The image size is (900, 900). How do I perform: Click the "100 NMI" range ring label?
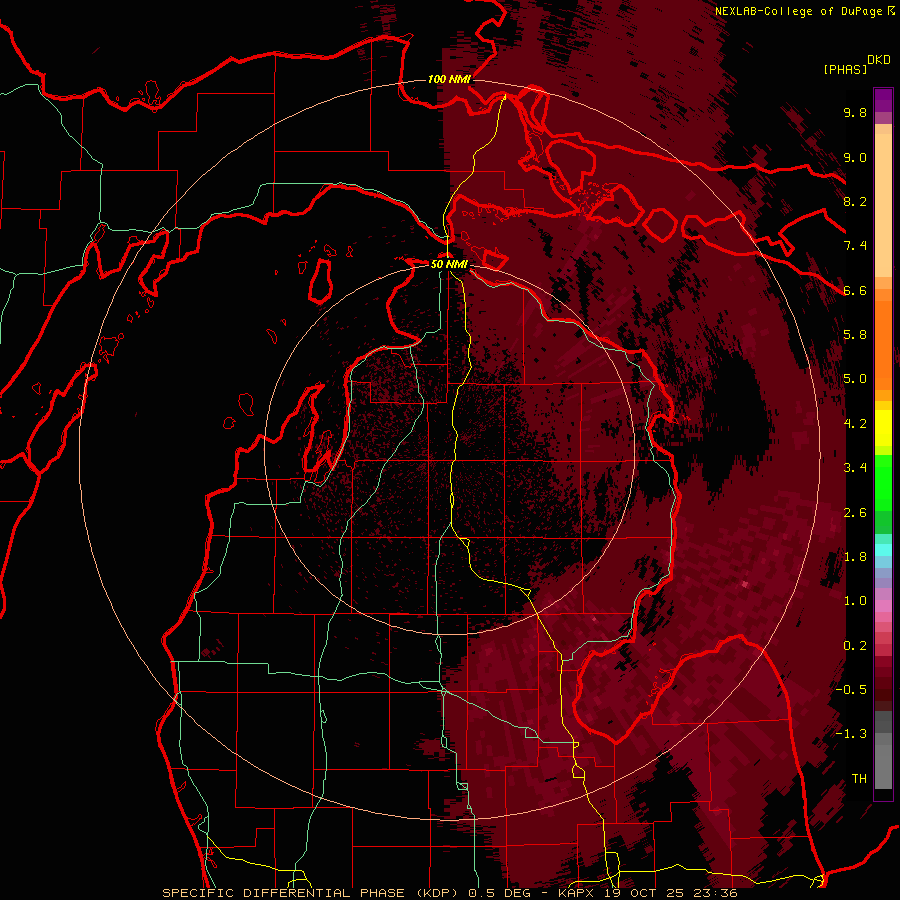449,79
